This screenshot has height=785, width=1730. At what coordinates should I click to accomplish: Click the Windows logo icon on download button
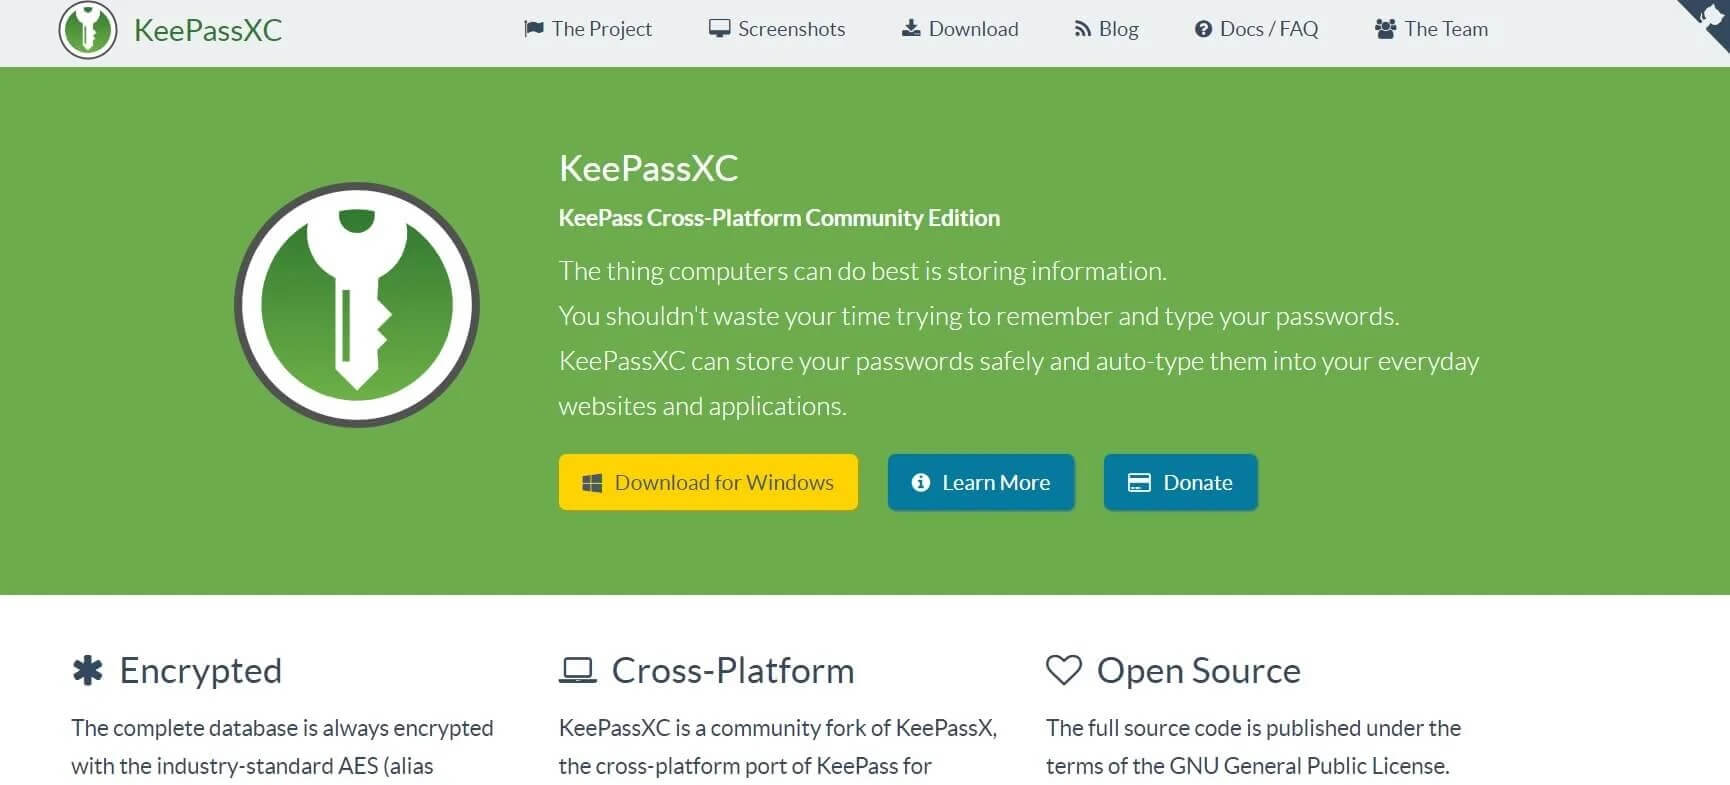click(592, 483)
